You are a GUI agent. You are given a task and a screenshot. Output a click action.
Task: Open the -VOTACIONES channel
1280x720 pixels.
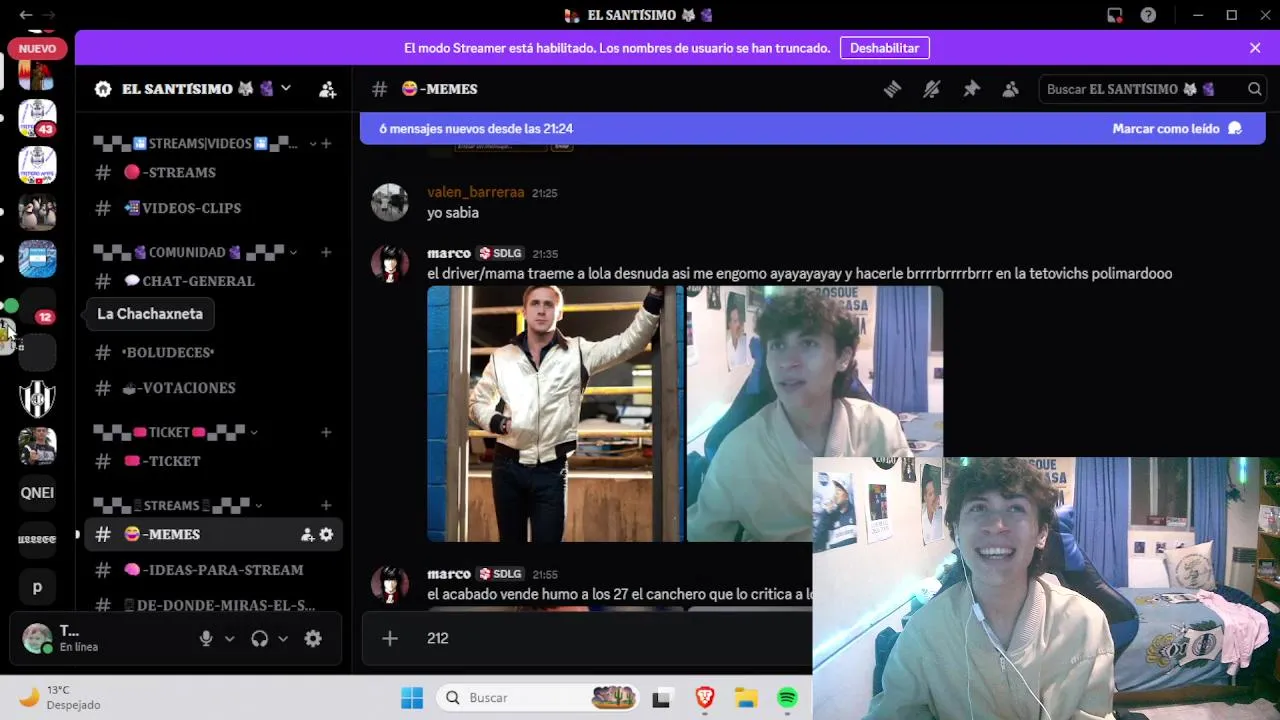point(214,388)
